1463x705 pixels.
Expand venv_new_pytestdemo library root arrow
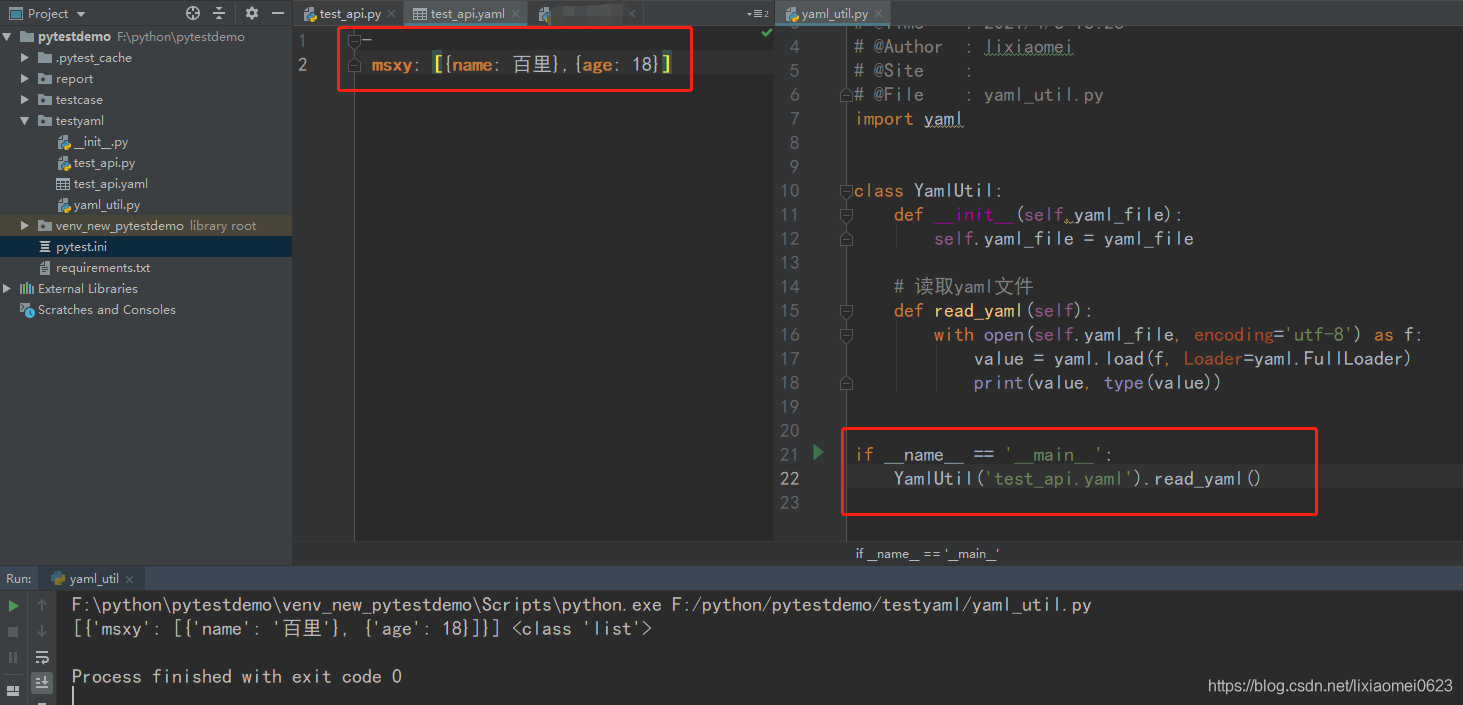[x=25, y=226]
